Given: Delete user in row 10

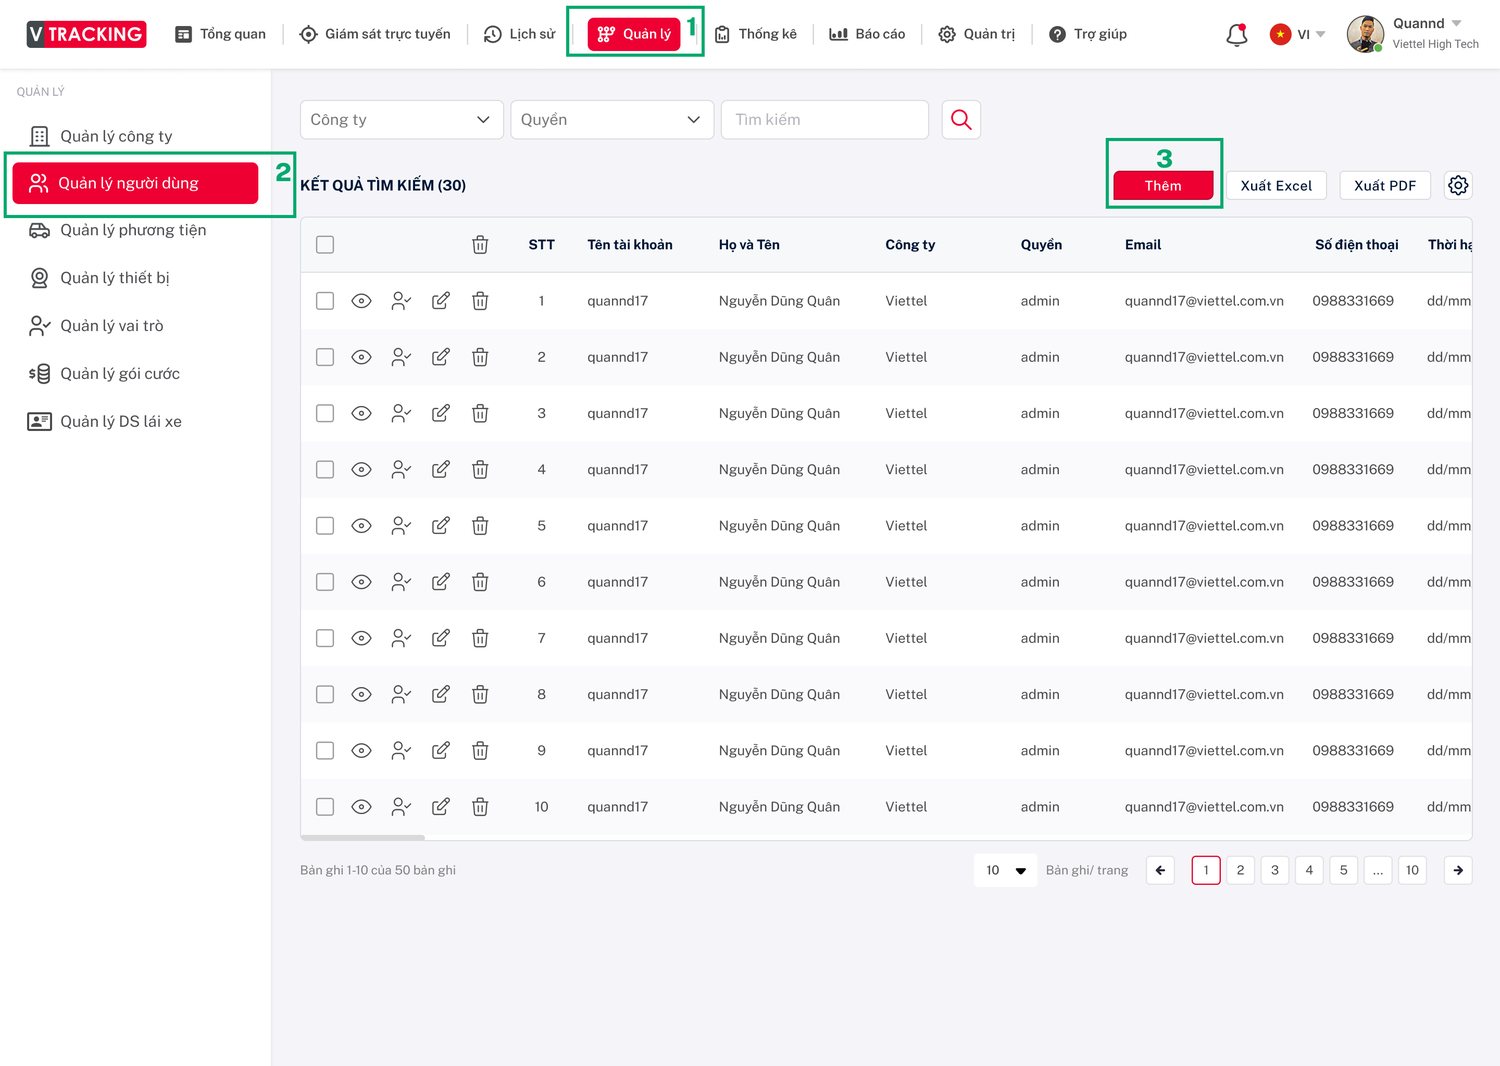Looking at the screenshot, I should pos(480,806).
